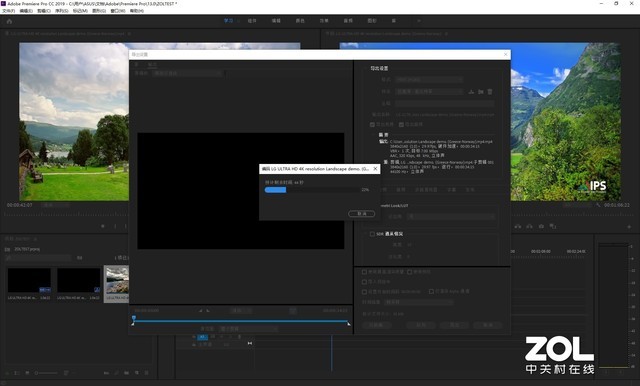Click the Home icon in workspace bar
The image size is (640, 386).
pos(9,21)
